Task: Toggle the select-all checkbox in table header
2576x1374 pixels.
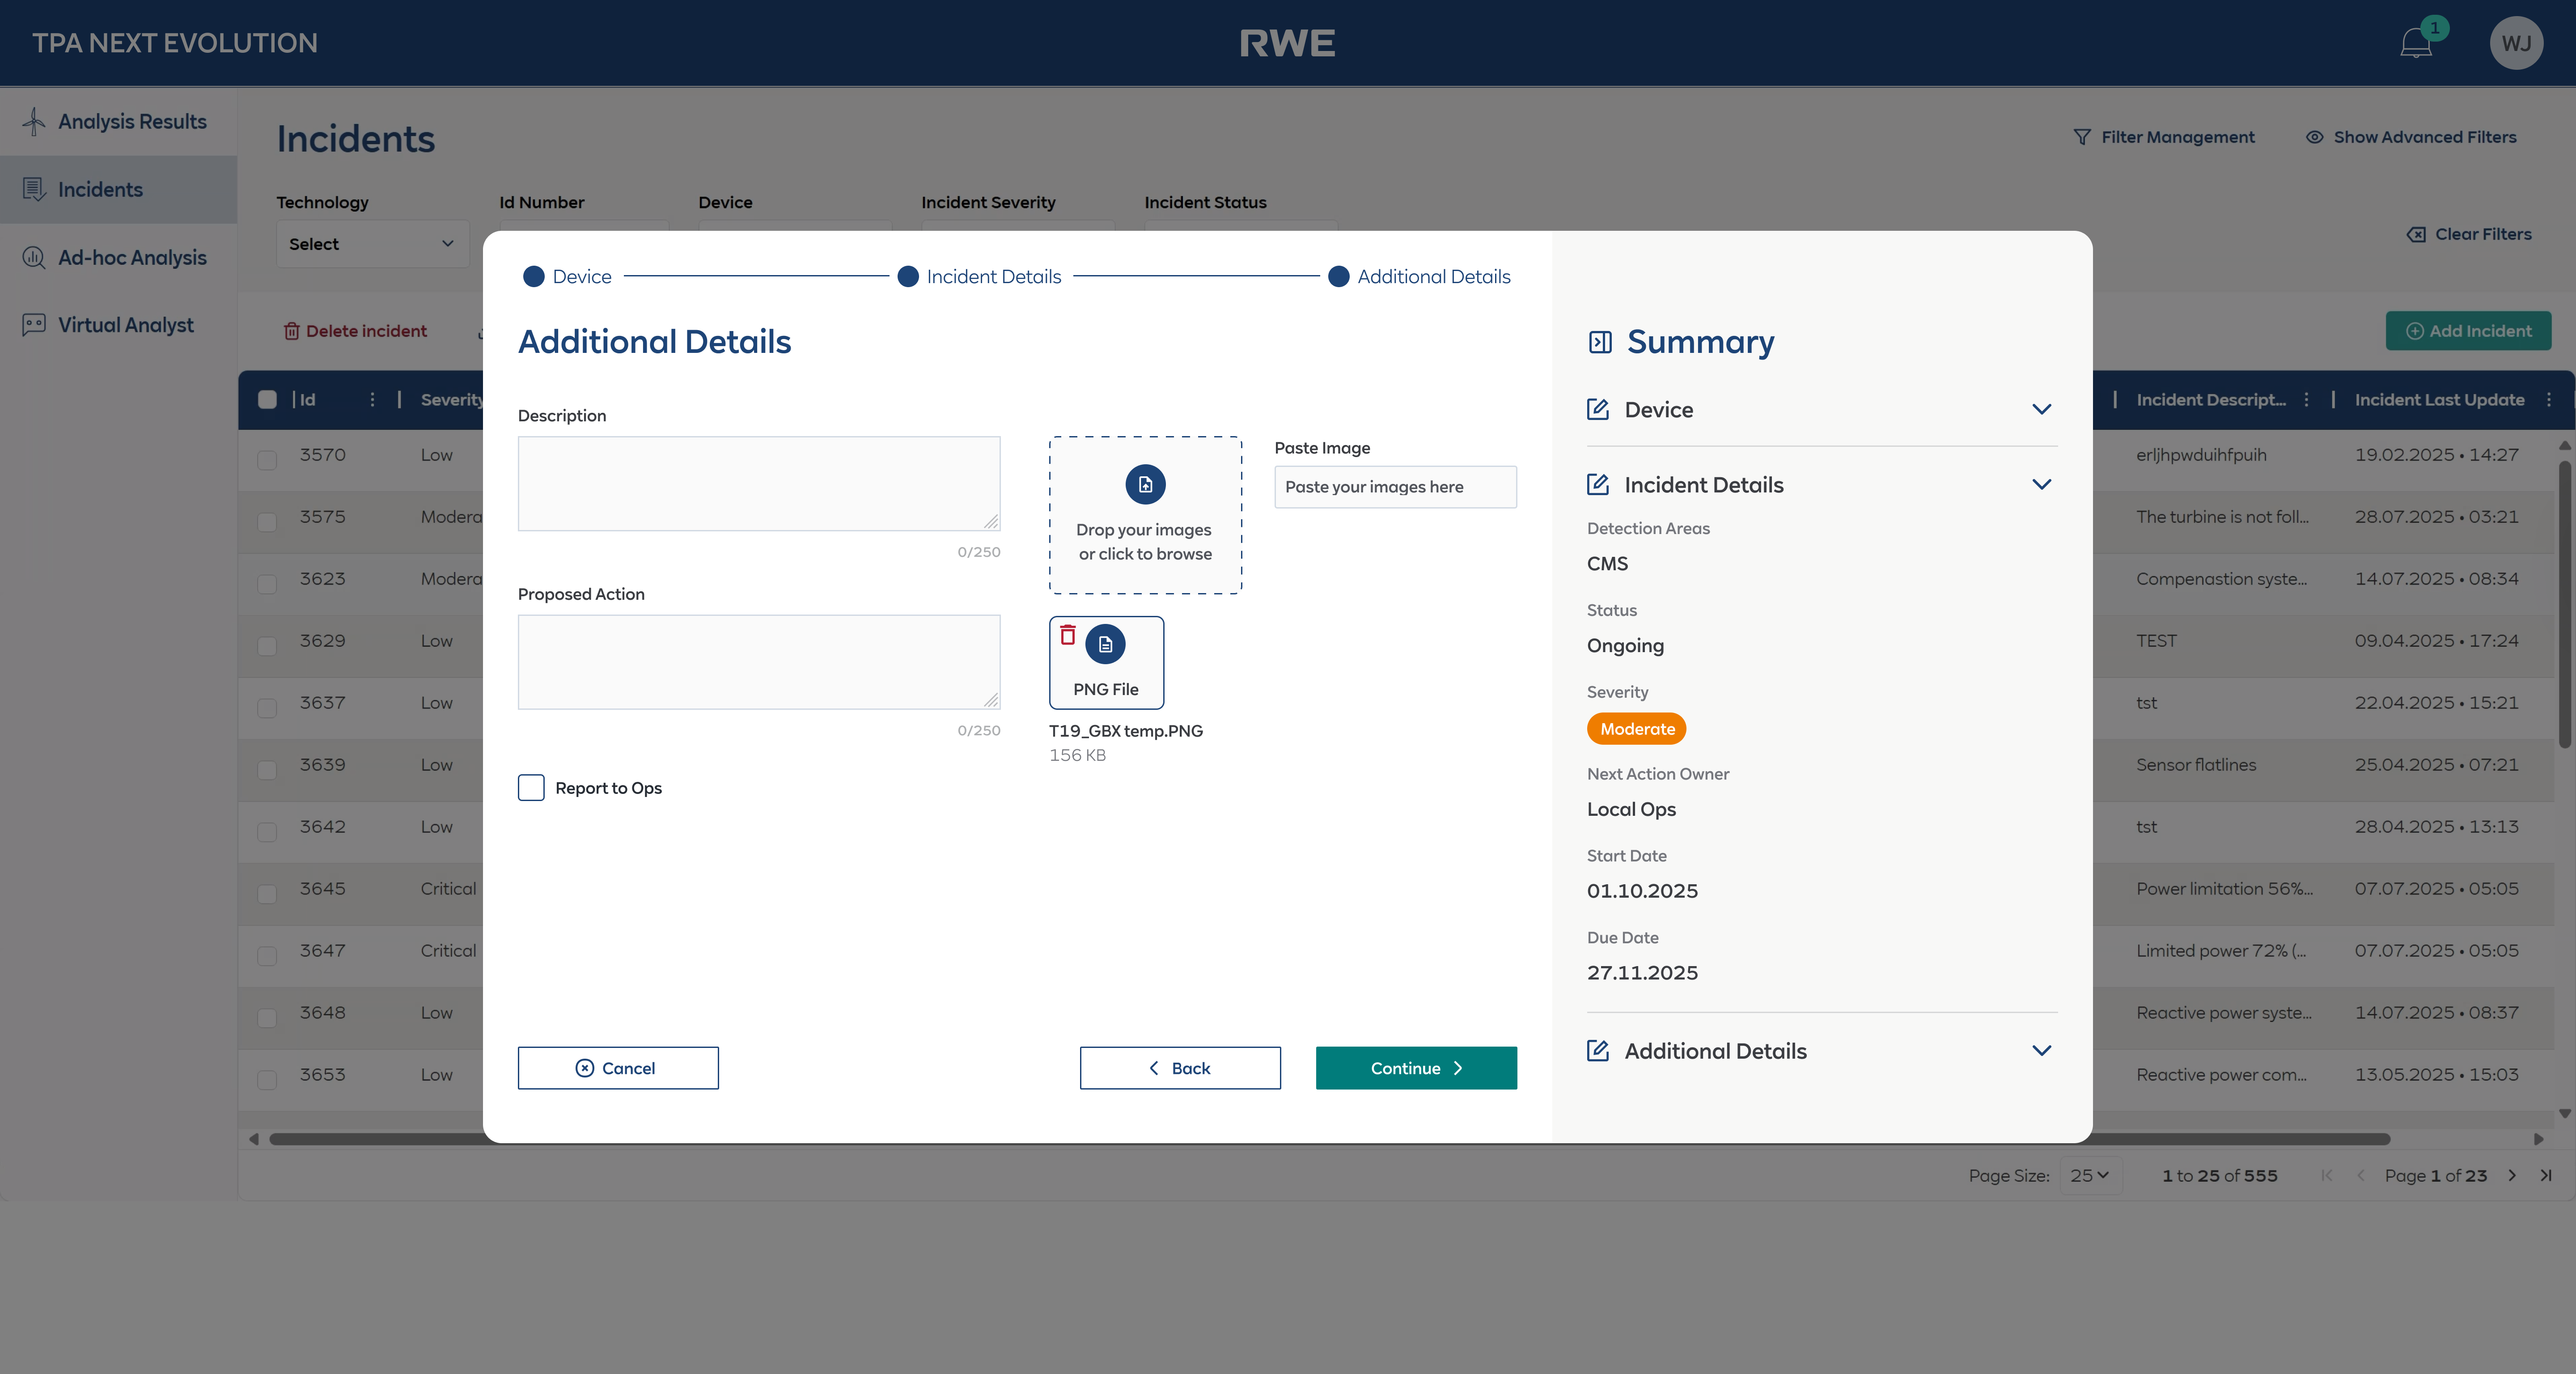Action: [267, 399]
